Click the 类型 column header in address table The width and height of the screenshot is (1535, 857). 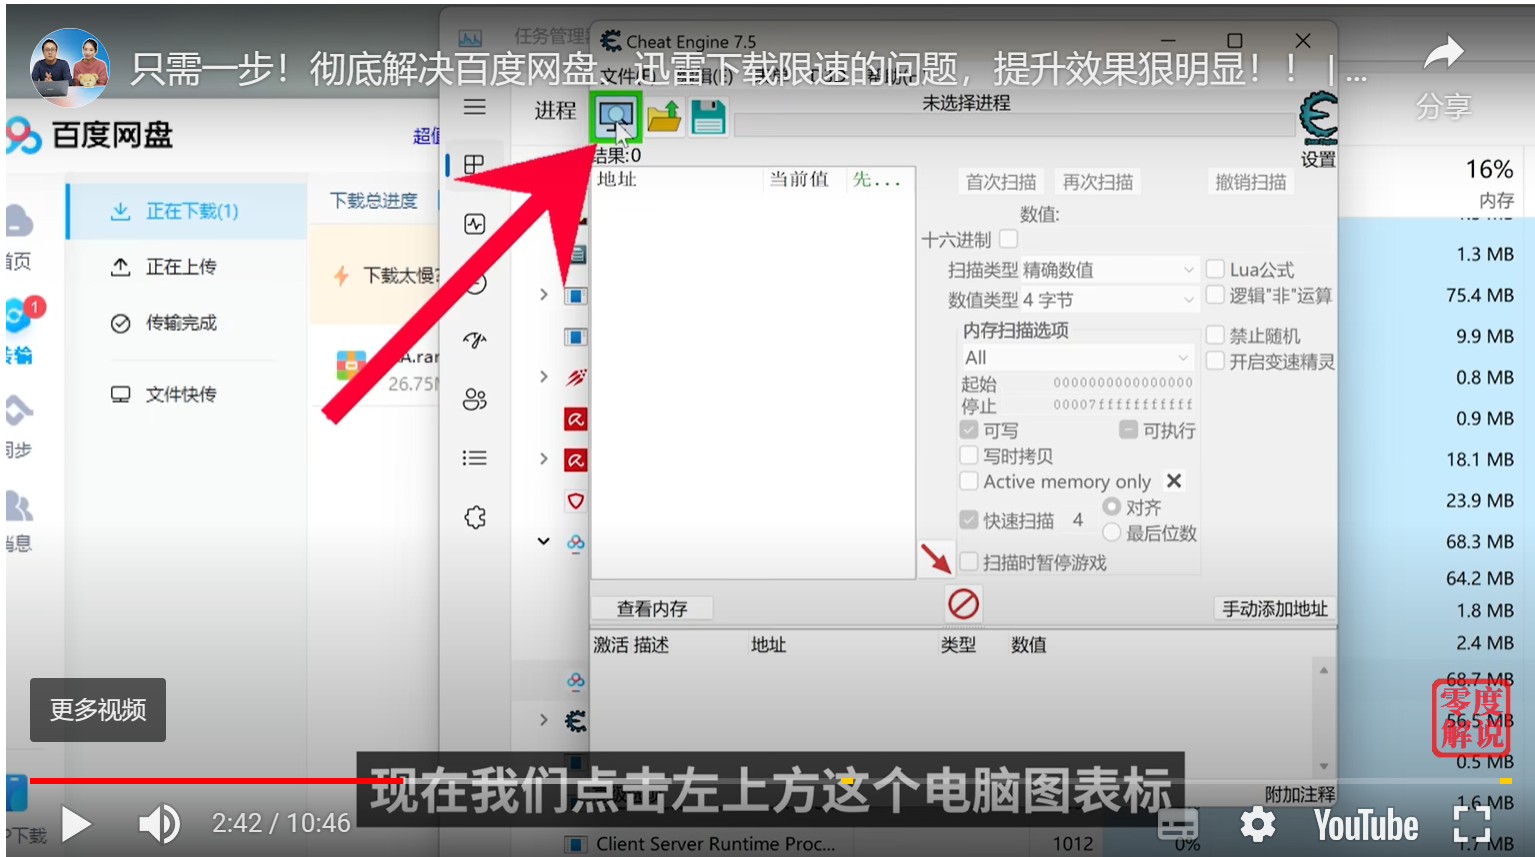click(958, 645)
